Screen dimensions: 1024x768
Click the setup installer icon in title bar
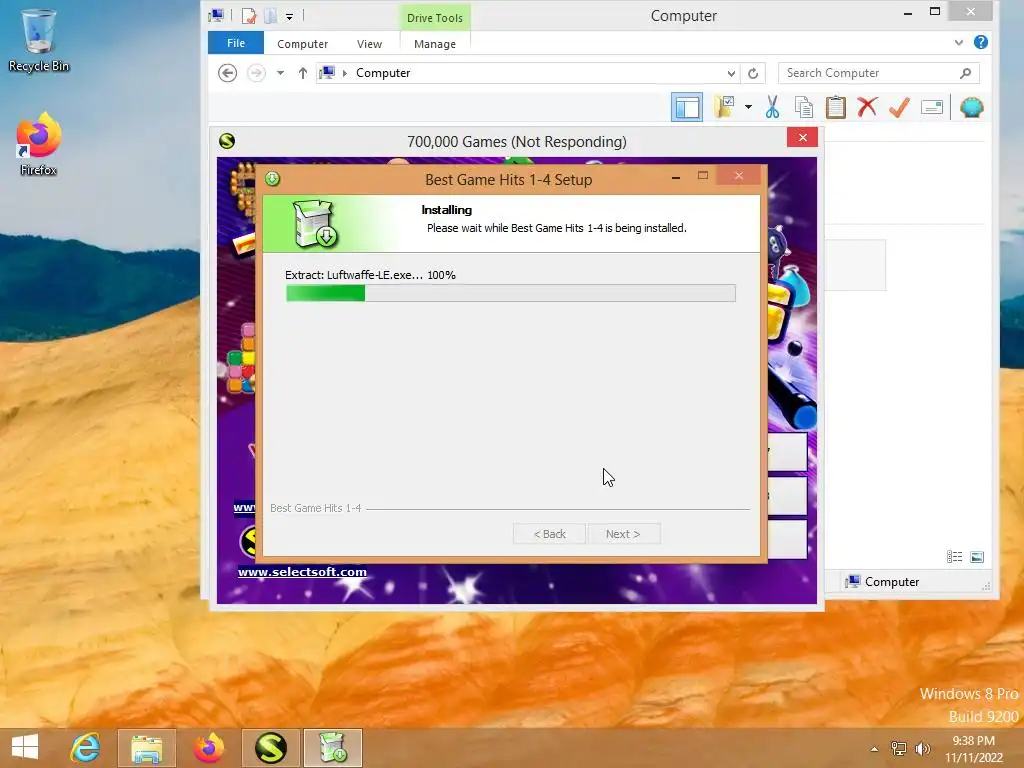pyautogui.click(x=272, y=178)
